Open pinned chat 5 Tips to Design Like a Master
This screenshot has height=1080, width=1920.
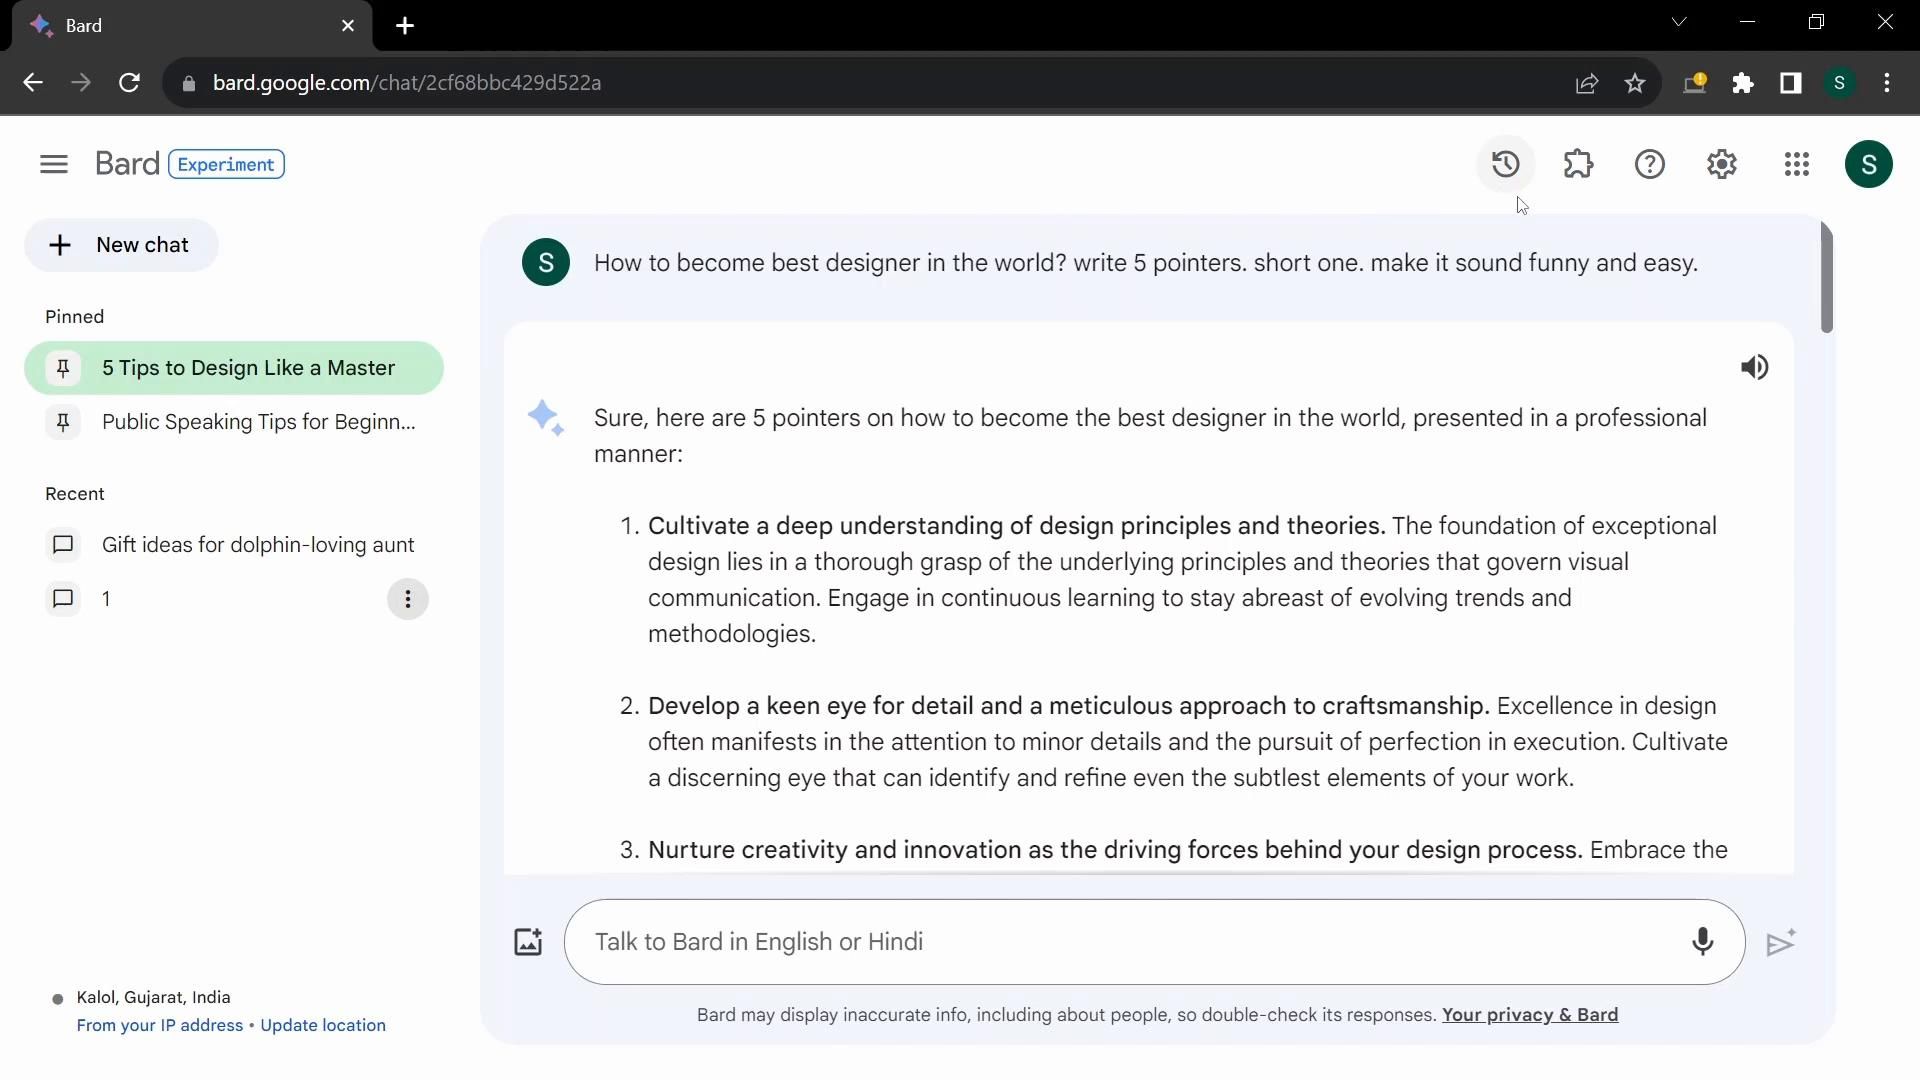tap(234, 368)
